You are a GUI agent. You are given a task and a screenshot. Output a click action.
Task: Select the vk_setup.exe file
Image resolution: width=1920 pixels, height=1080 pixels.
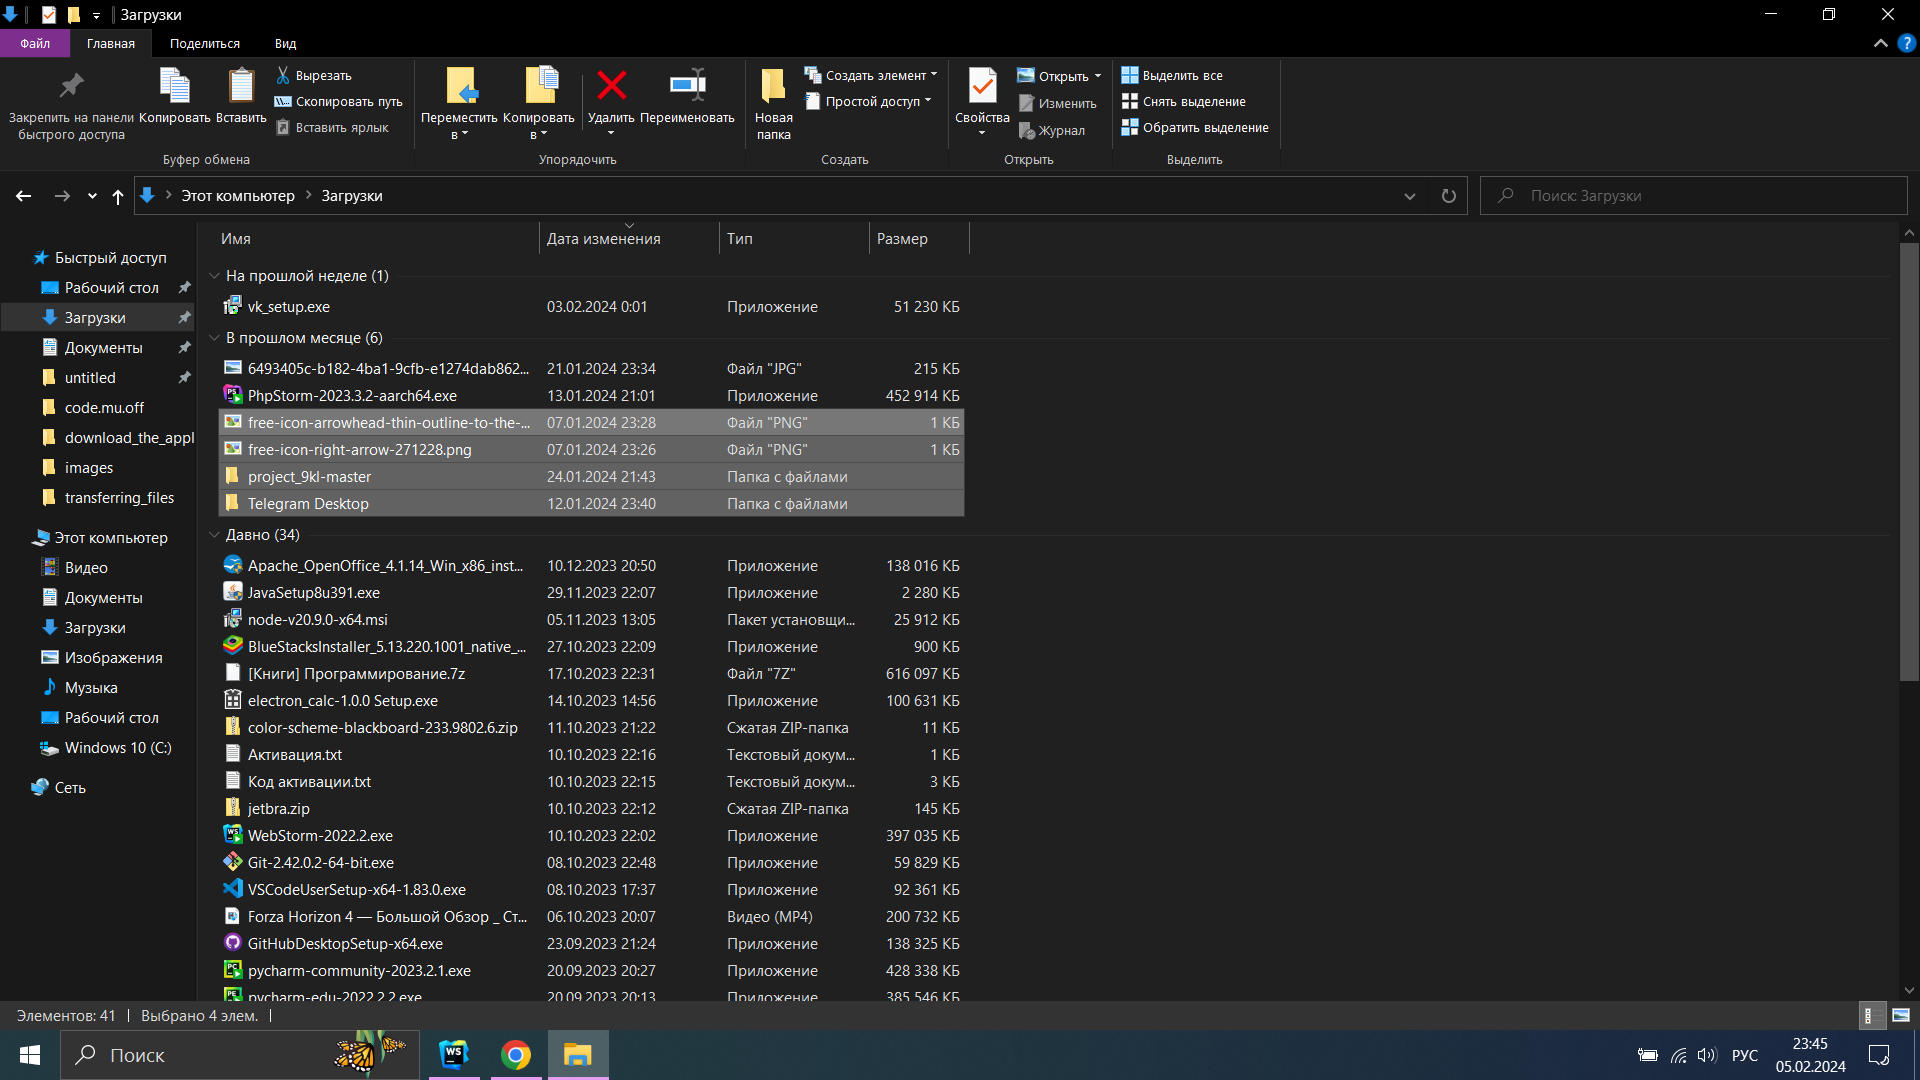pos(591,307)
